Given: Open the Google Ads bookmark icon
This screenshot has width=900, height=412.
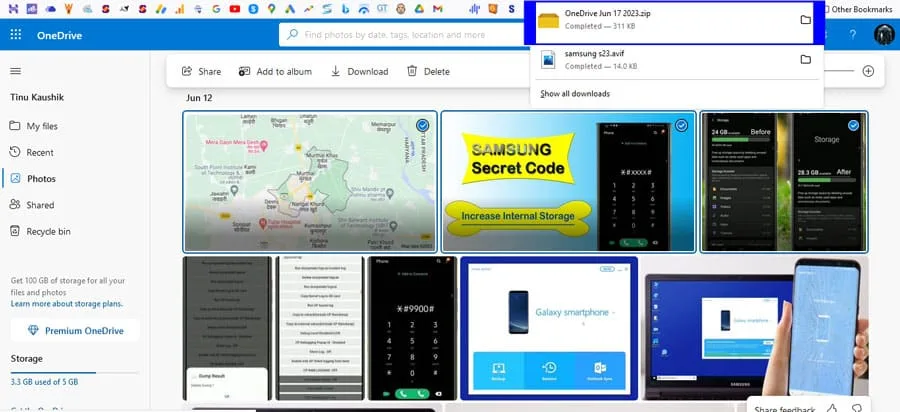Looking at the screenshot, I should pos(290,9).
